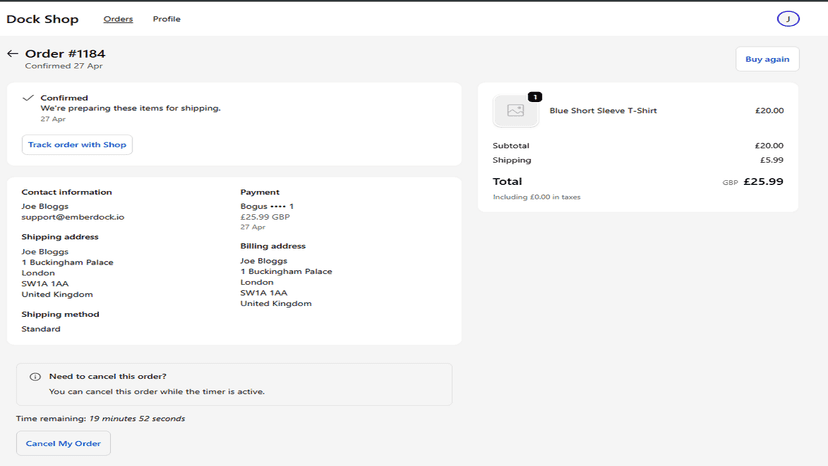Click the Dock Shop logo text
This screenshot has width=828, height=466.
pyautogui.click(x=42, y=19)
